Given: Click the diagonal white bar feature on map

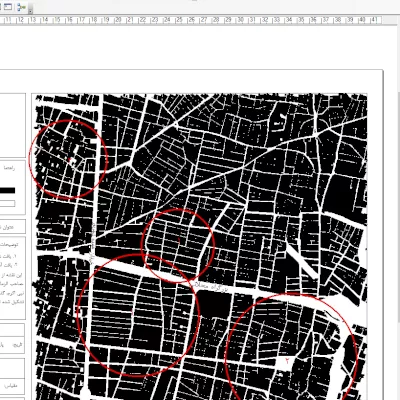Looking at the screenshot, I should pos(302,261).
